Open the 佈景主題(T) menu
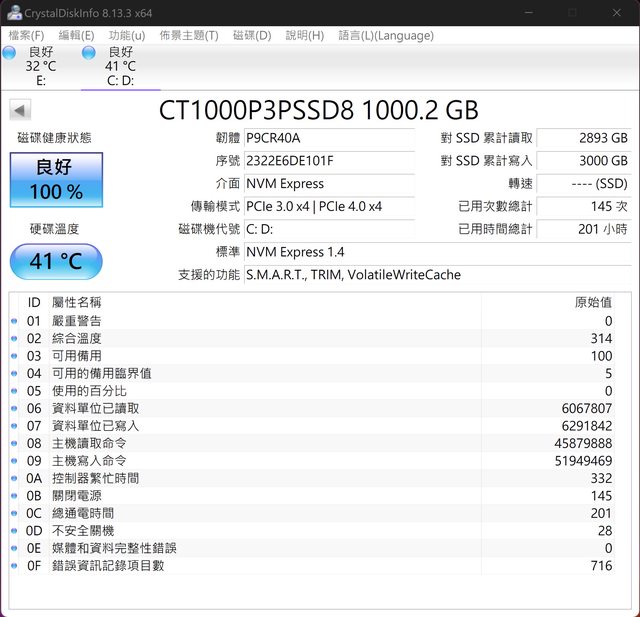The width and height of the screenshot is (640, 617). pos(189,35)
